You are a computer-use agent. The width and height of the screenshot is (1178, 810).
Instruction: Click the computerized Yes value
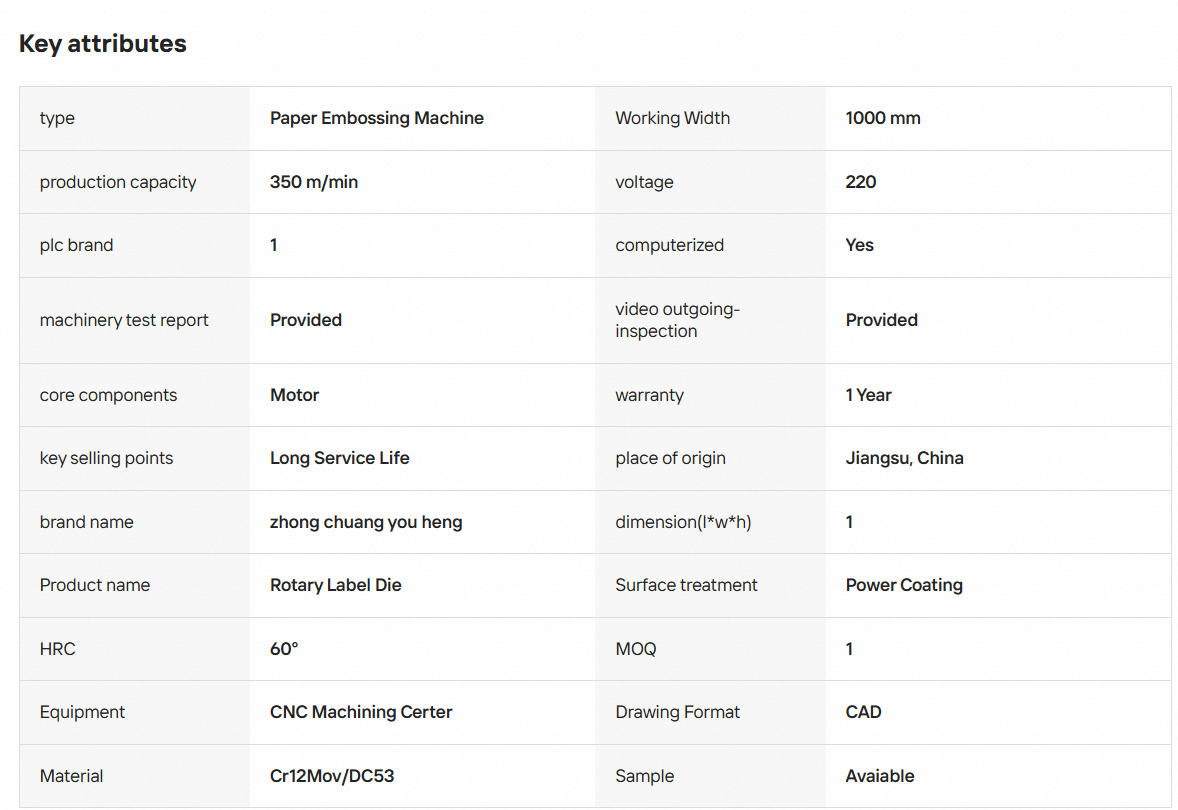(x=859, y=245)
